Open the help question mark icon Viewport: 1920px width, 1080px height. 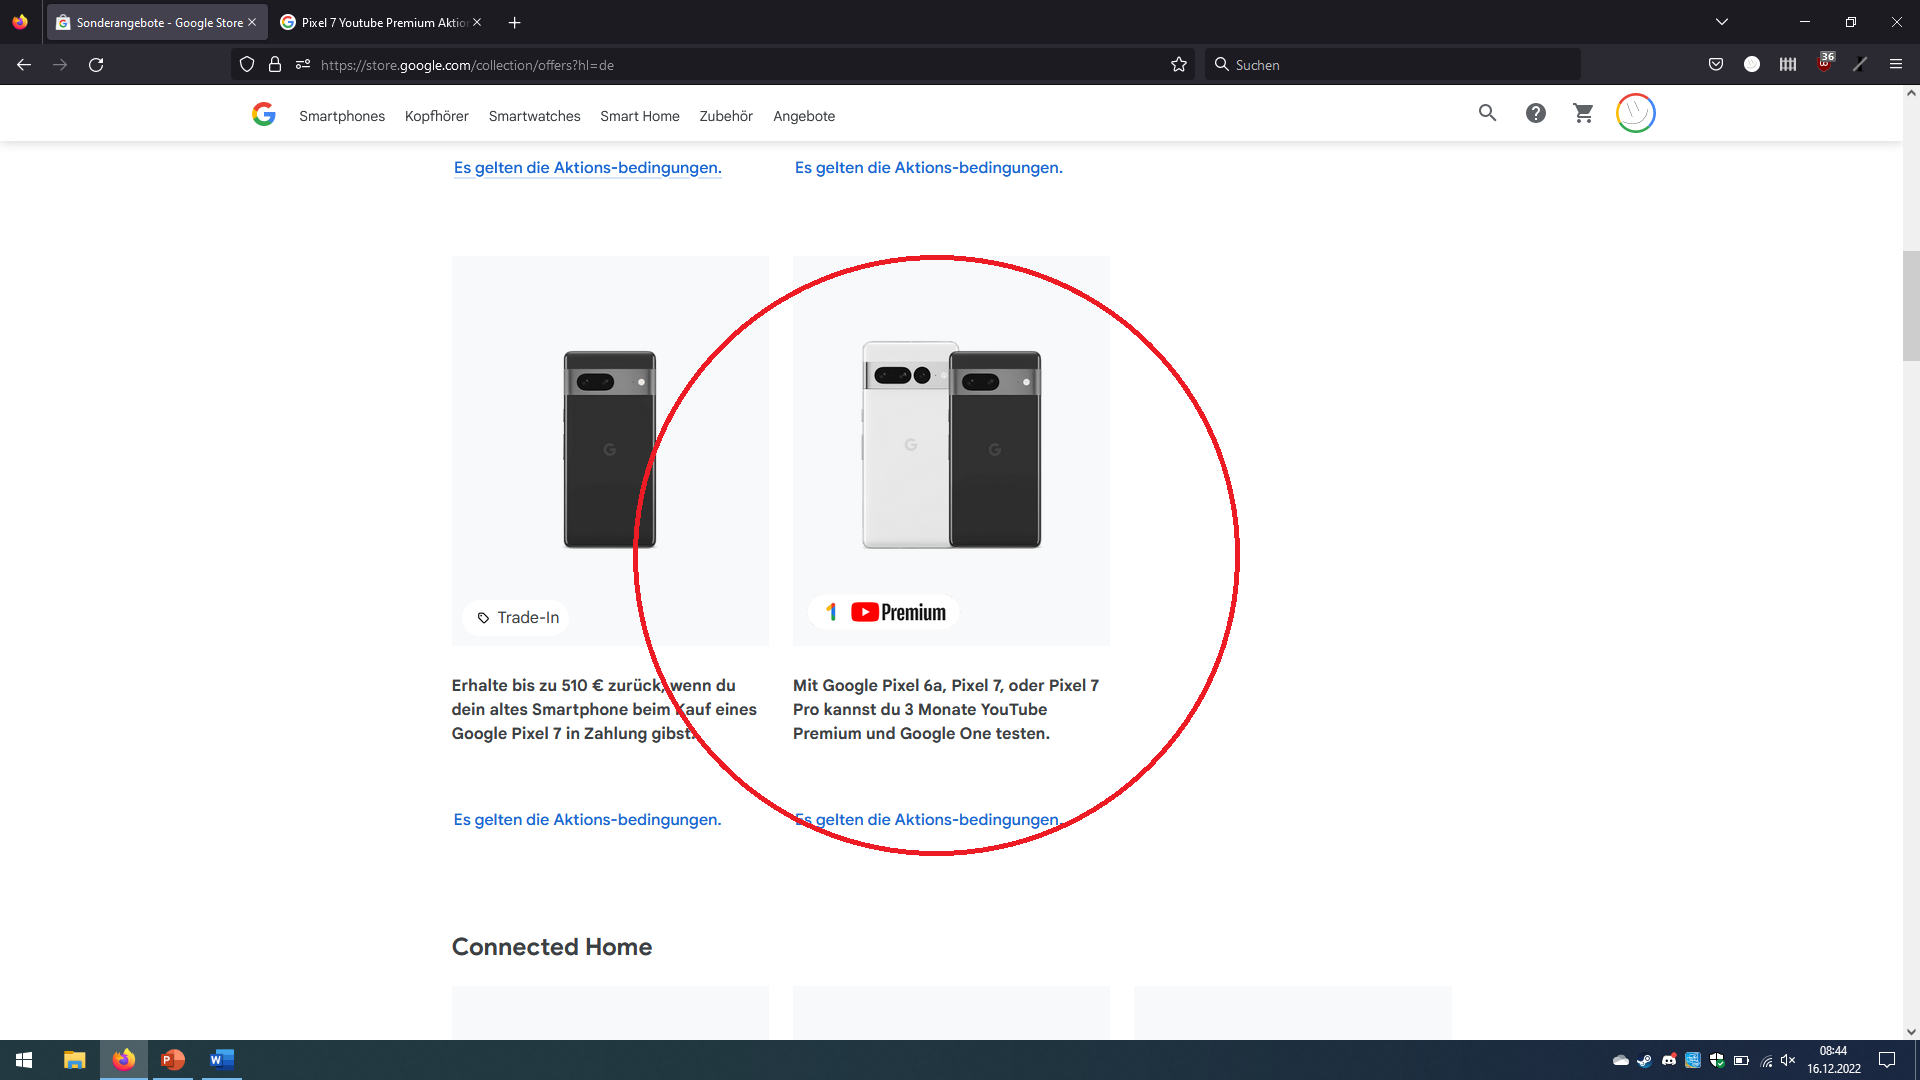pyautogui.click(x=1535, y=114)
